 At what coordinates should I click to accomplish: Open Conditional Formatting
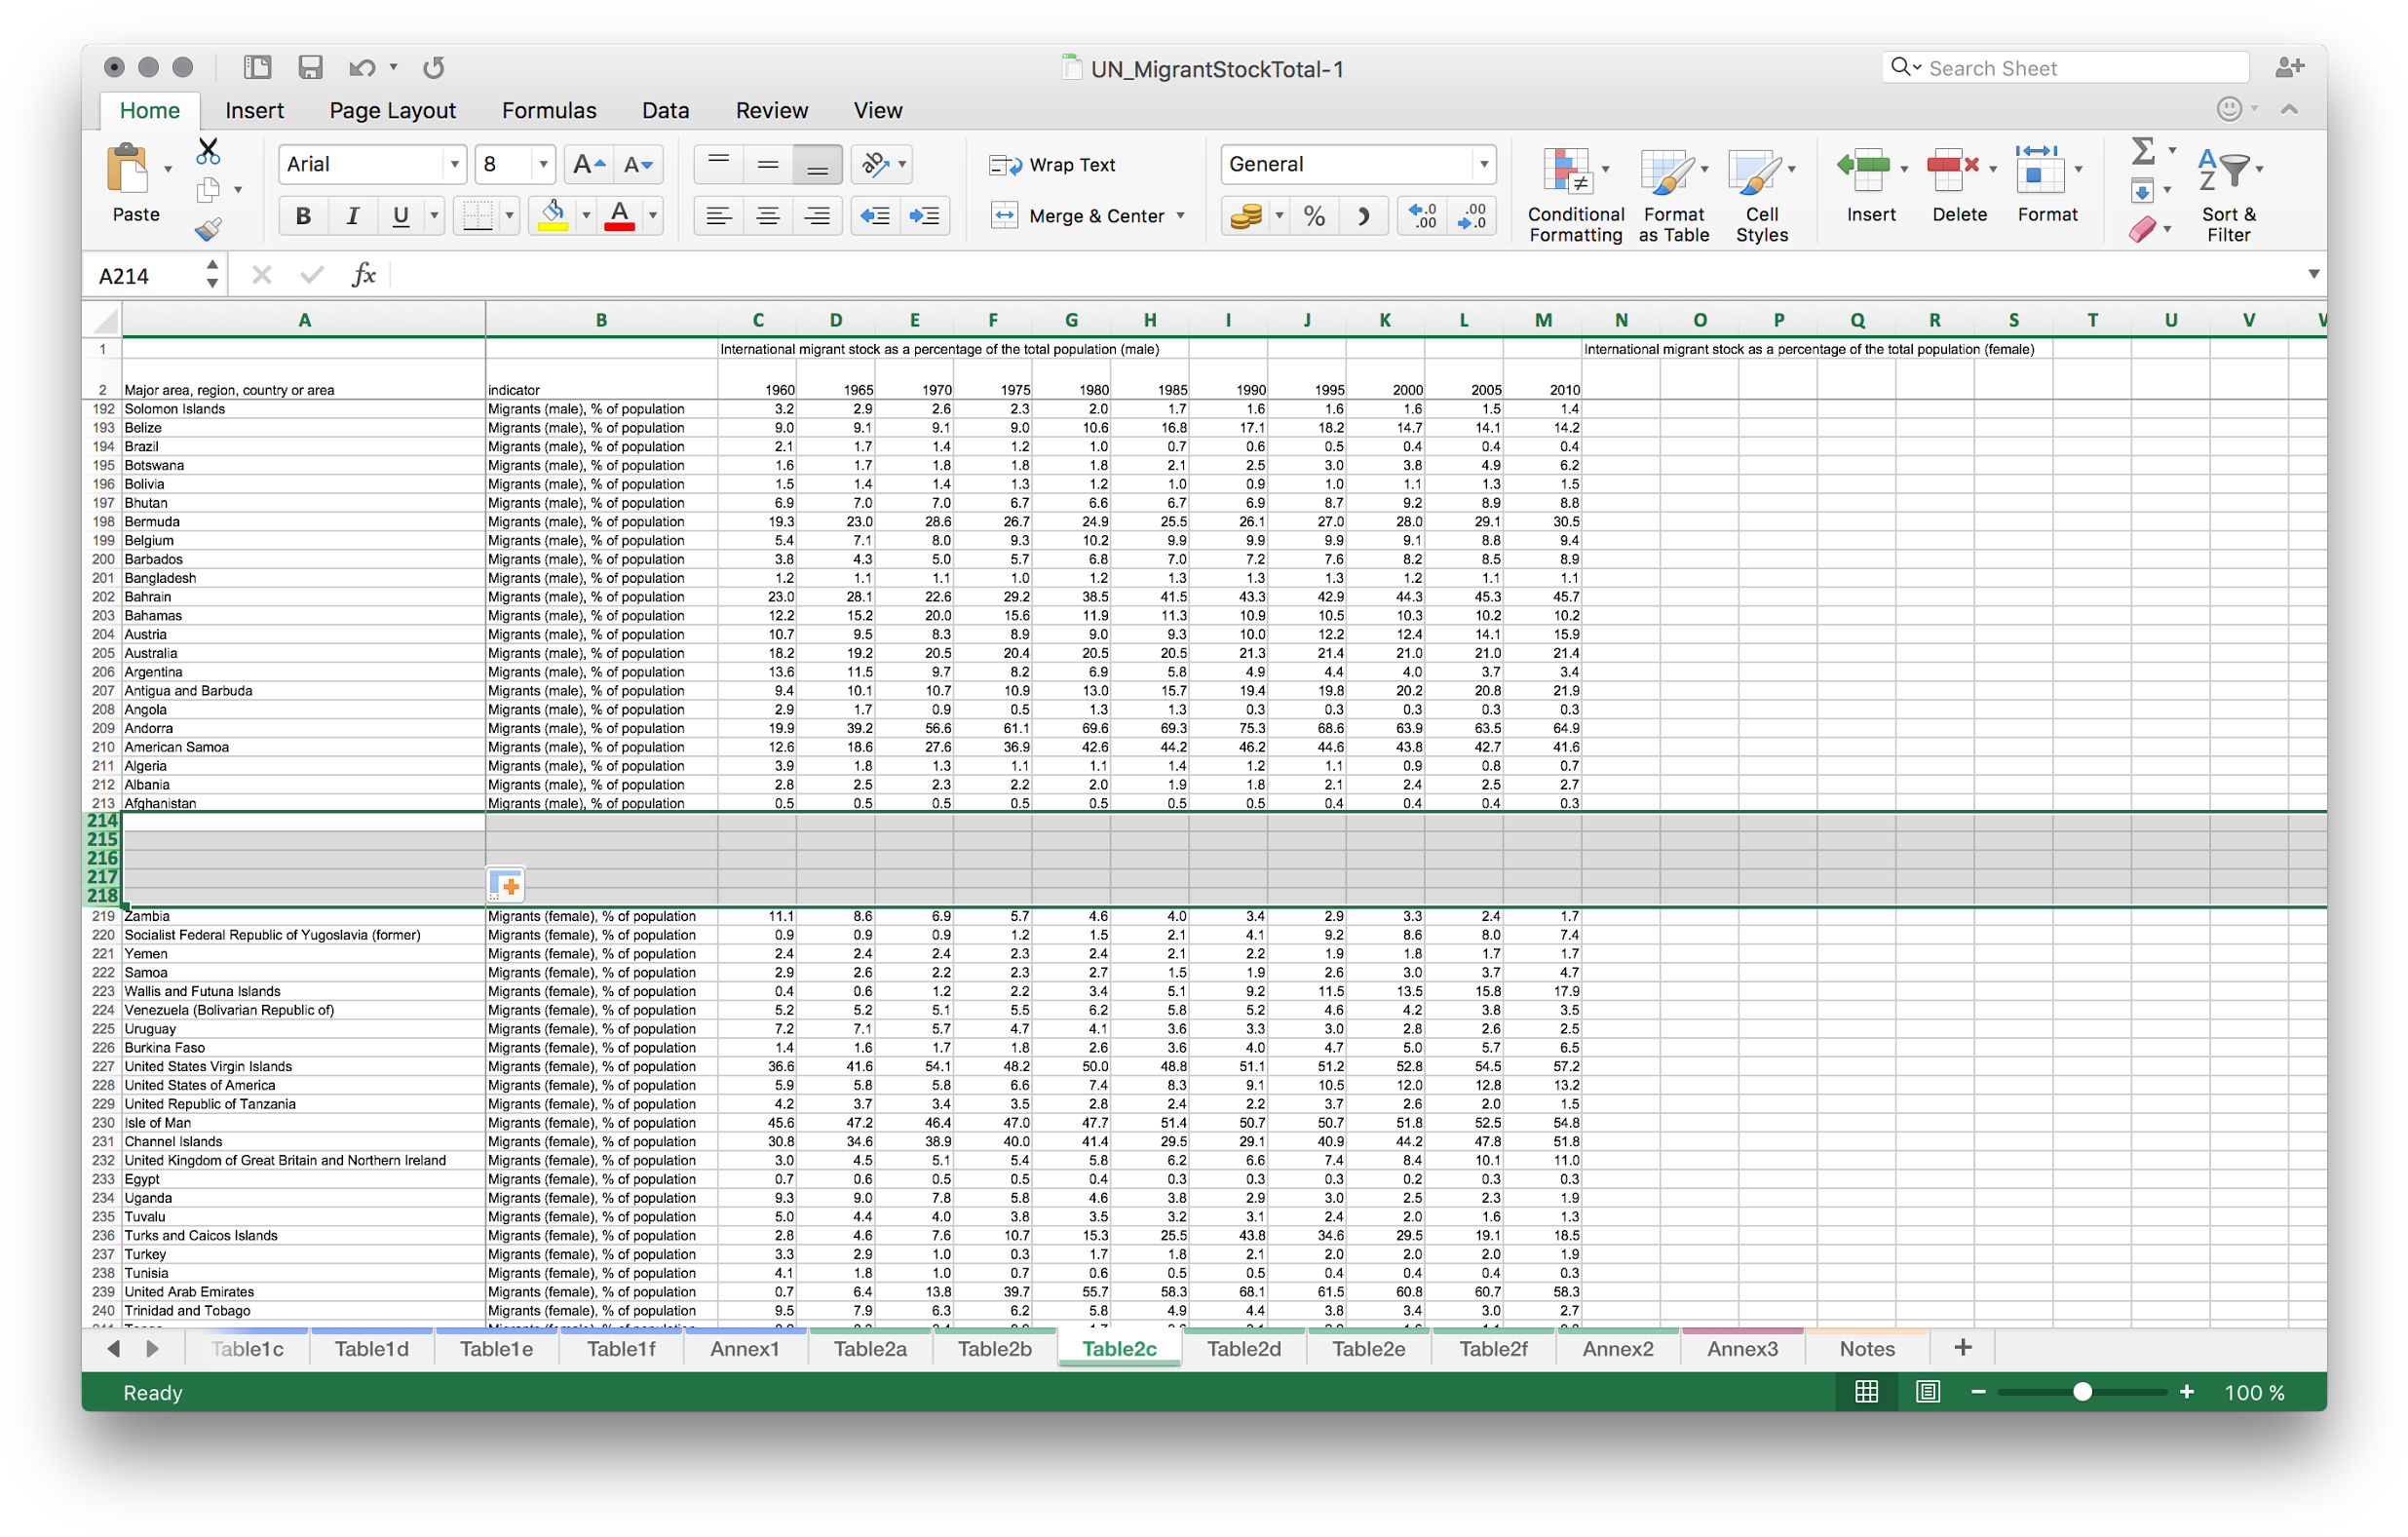coord(1574,195)
